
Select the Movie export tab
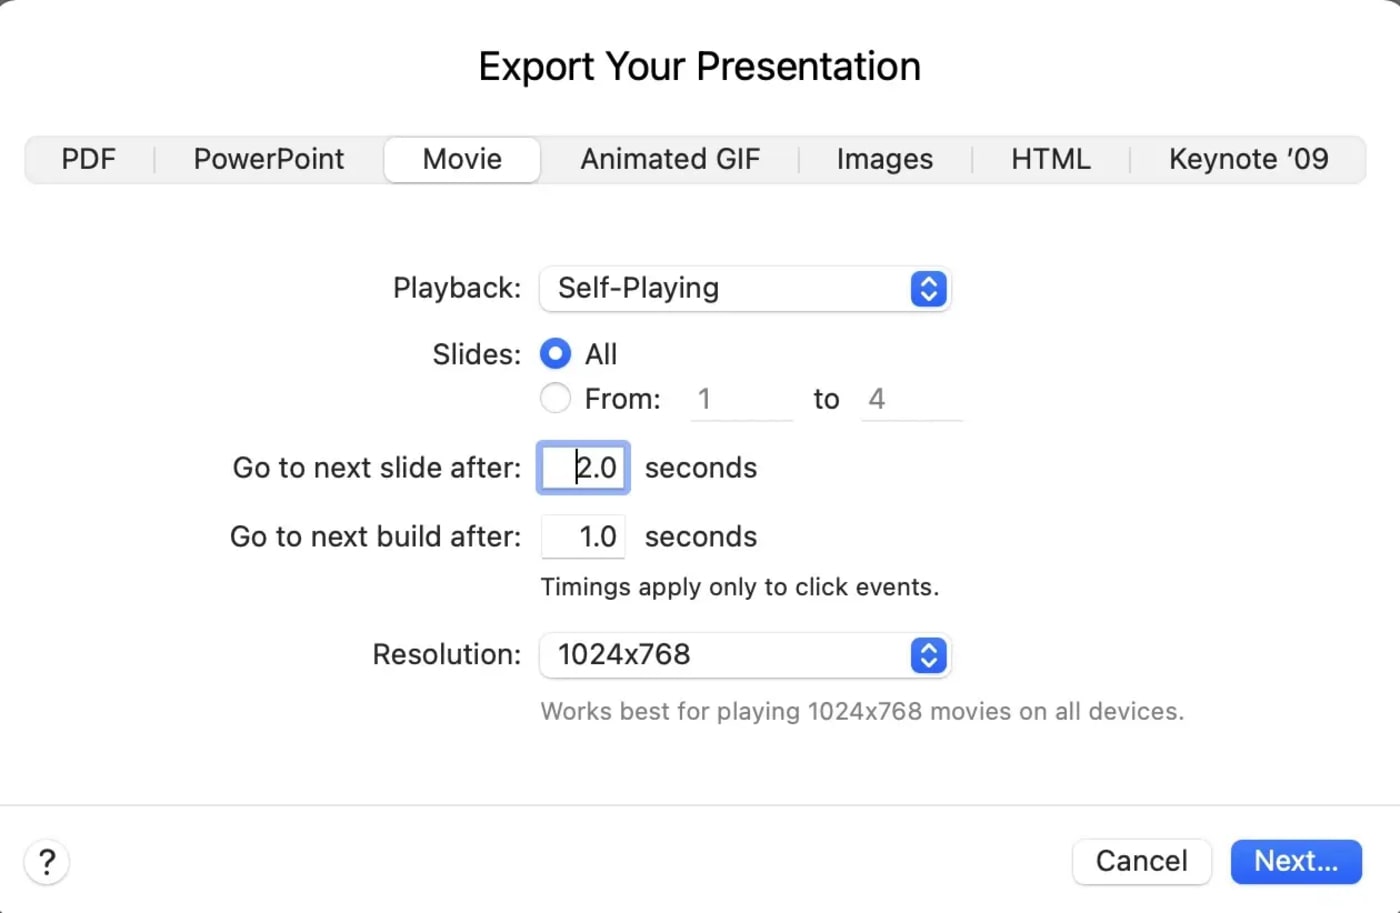tap(461, 159)
